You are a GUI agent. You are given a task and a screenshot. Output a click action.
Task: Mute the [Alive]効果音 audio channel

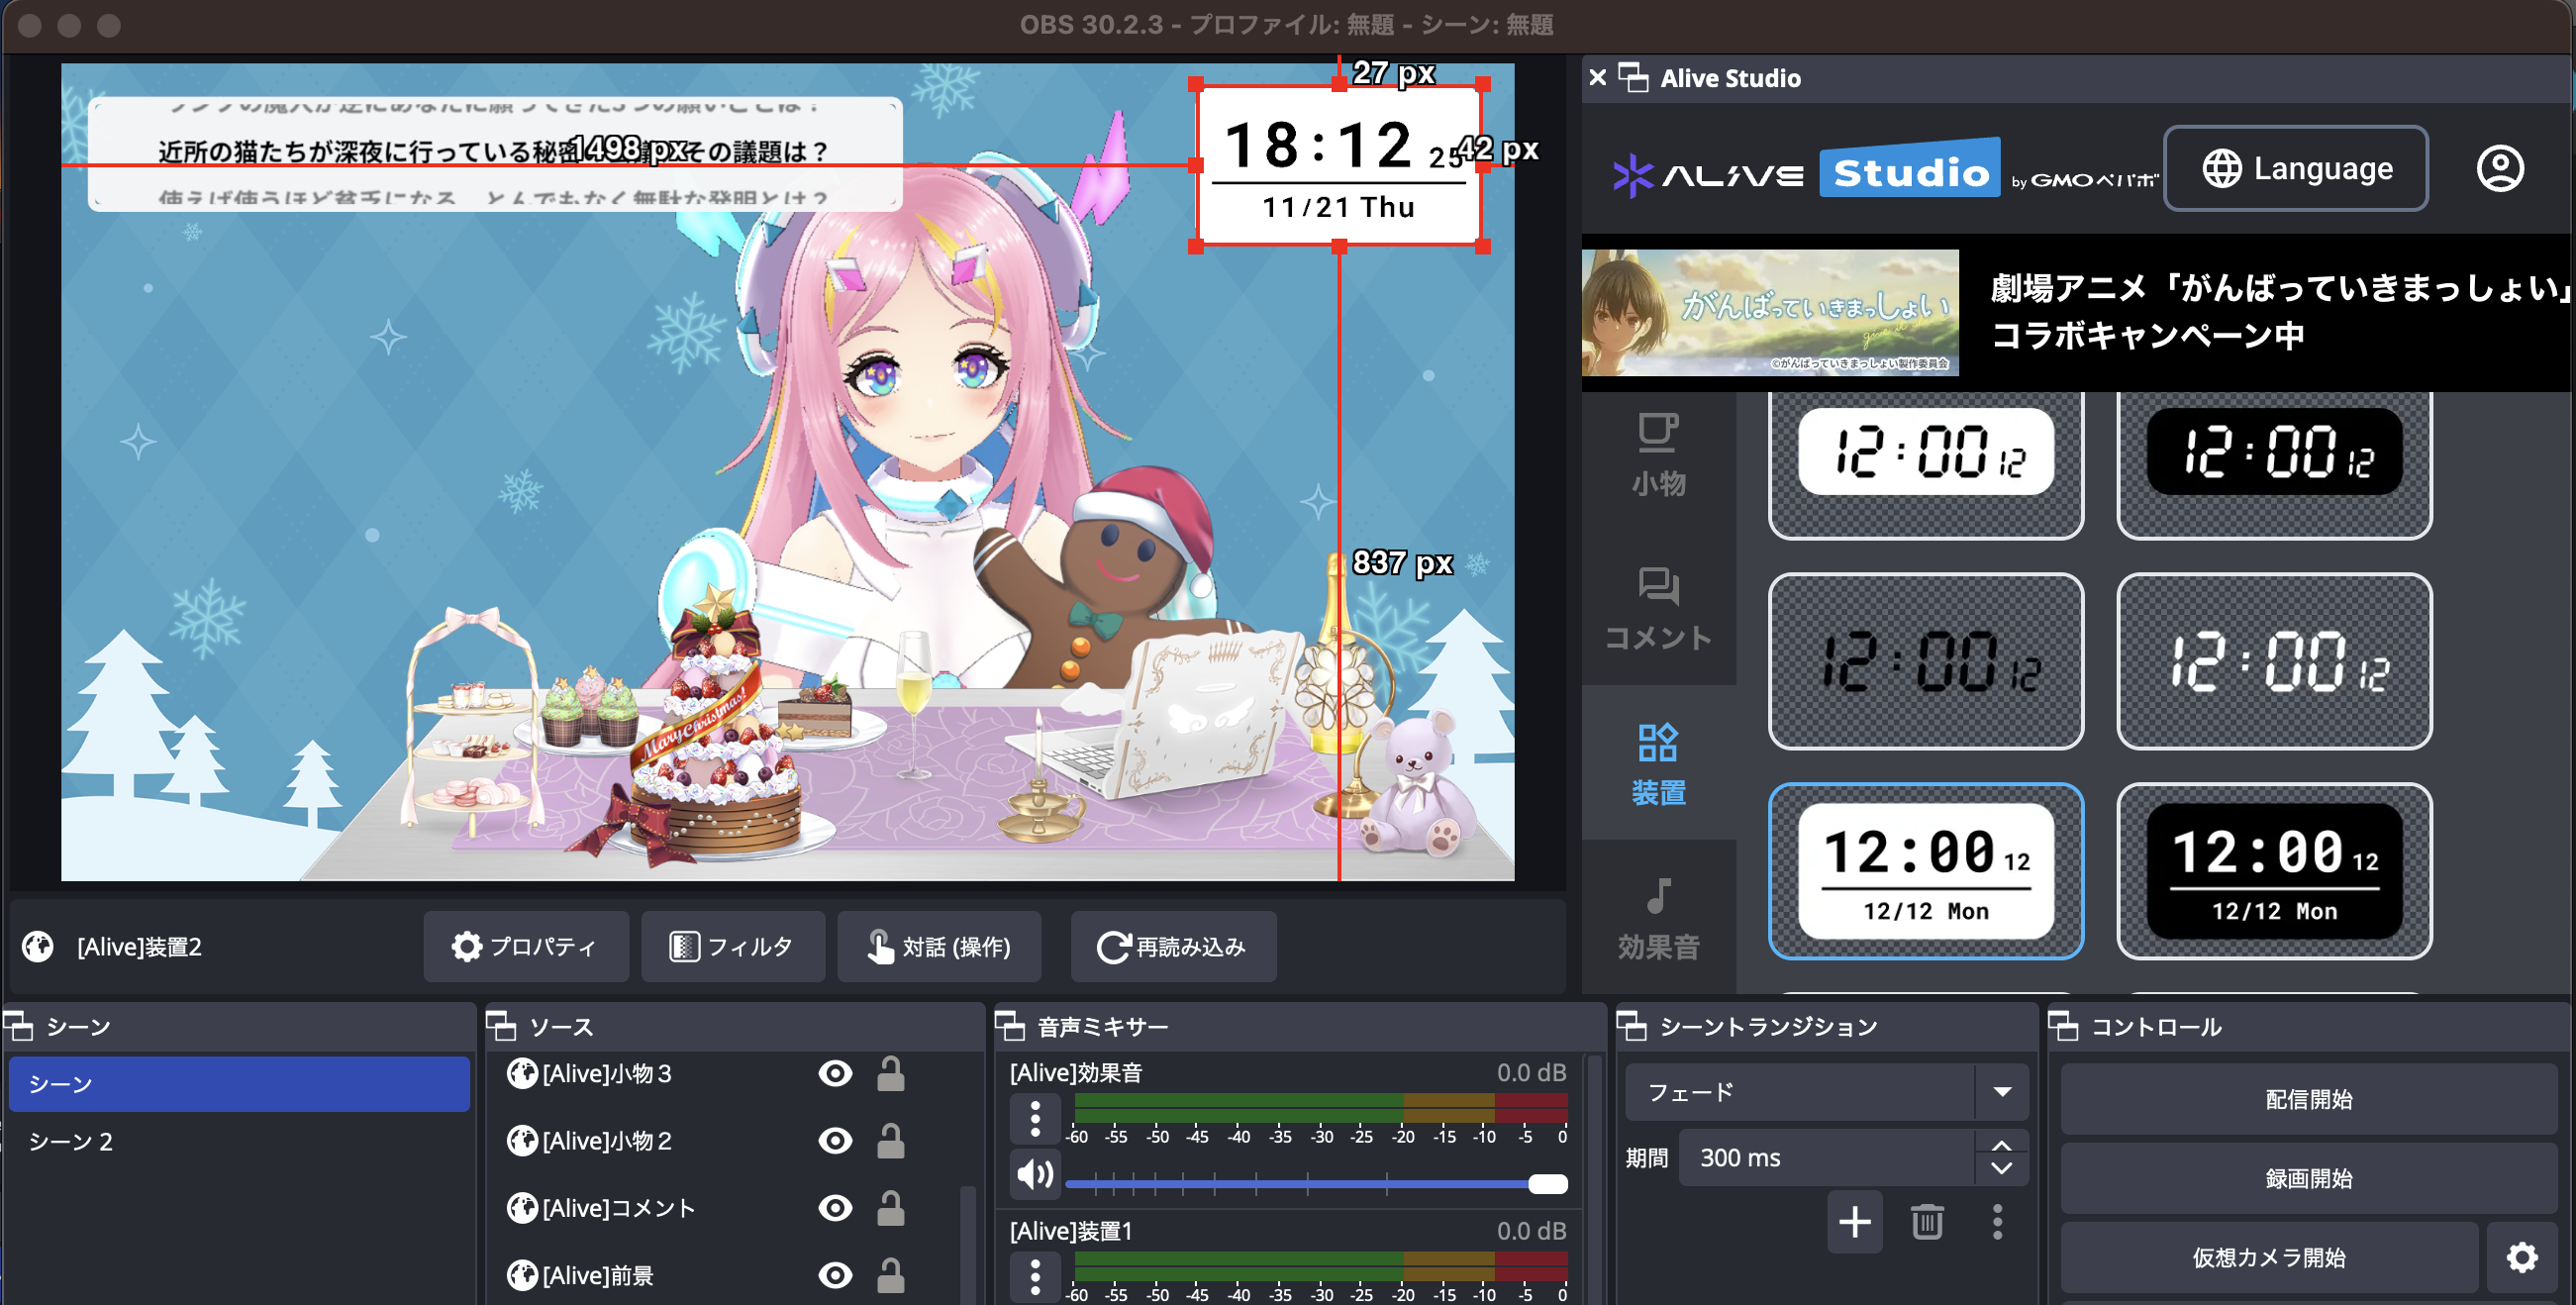[1035, 1174]
